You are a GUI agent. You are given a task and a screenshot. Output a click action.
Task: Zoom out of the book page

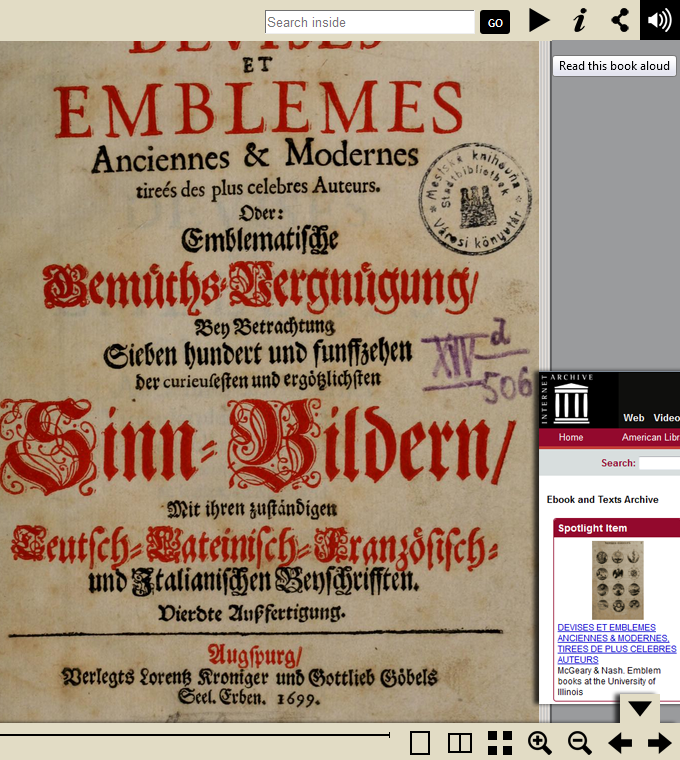click(x=580, y=743)
